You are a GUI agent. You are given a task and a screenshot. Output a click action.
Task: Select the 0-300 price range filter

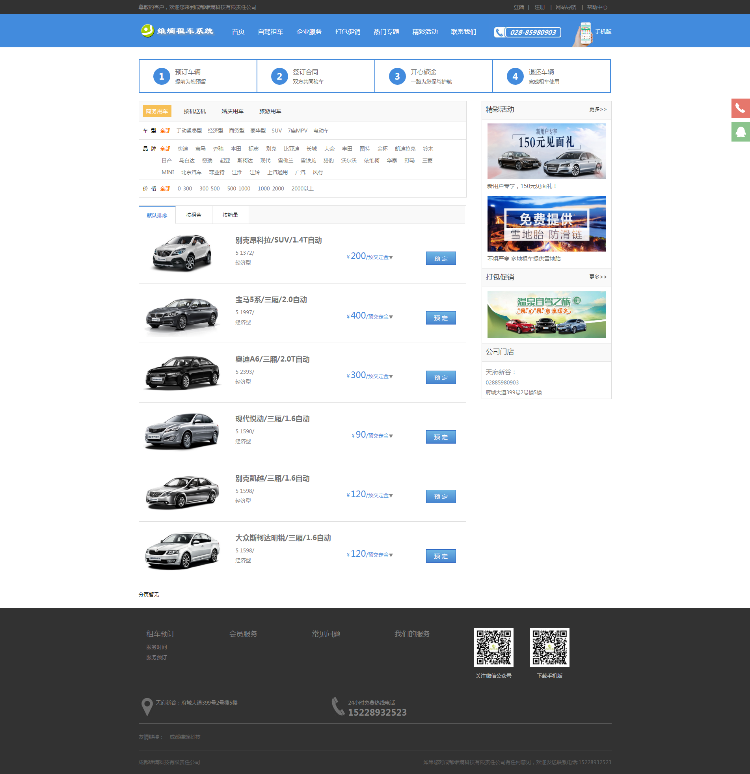point(184,187)
